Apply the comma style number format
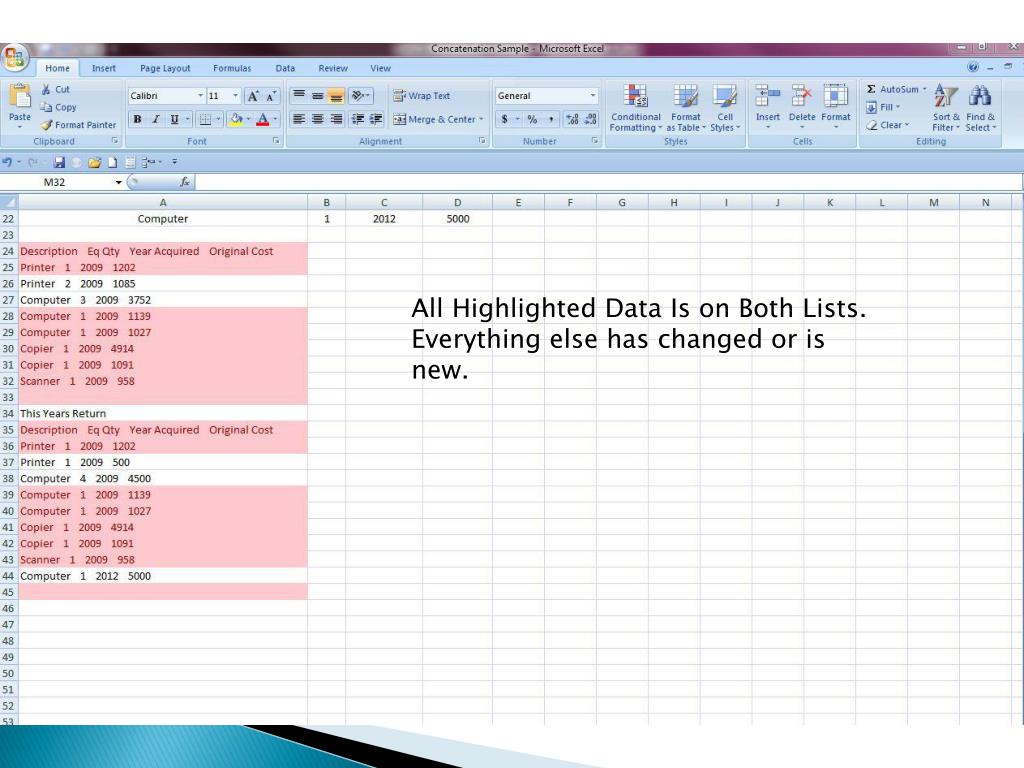 click(x=551, y=120)
